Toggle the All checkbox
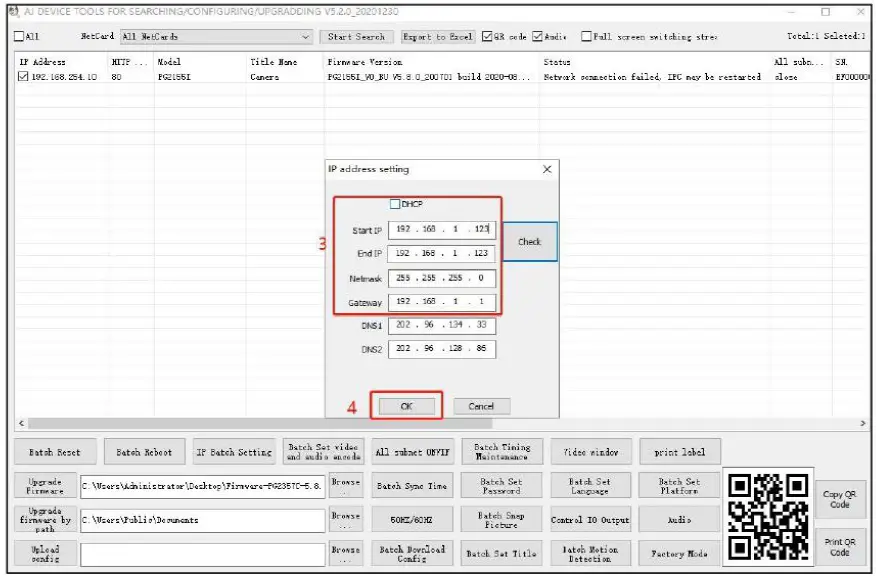Image resolution: width=876 pixels, height=580 pixels. (19, 36)
